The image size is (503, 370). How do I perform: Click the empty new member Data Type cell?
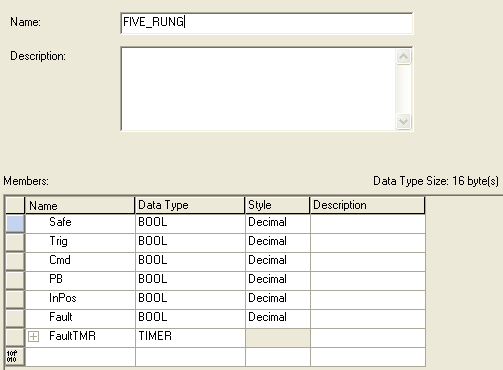190,357
